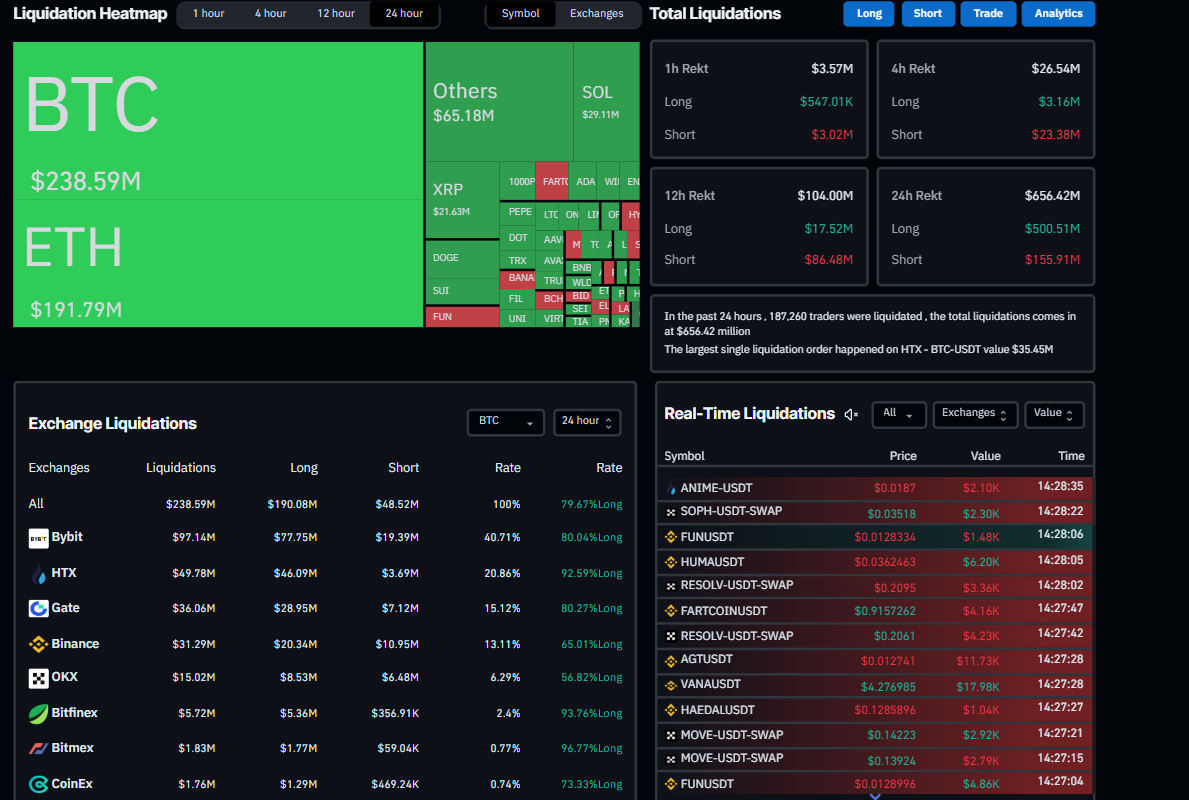Select the 12 hour heatmap tab
The height and width of the screenshot is (800, 1189).
pos(336,14)
